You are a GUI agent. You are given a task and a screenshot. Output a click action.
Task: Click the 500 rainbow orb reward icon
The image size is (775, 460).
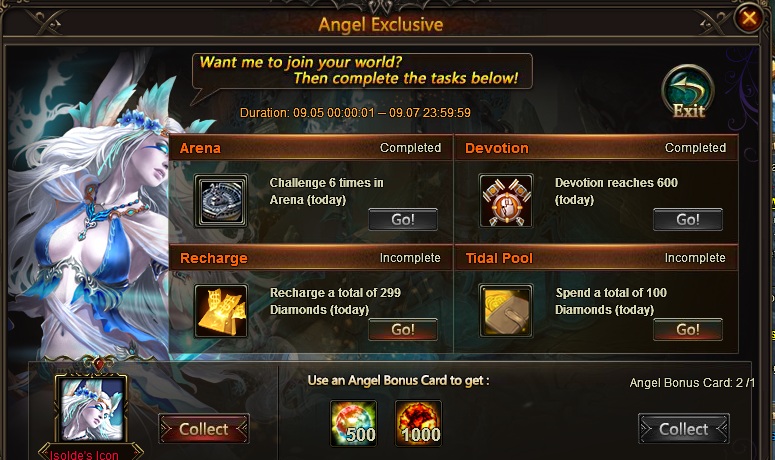tap(353, 423)
